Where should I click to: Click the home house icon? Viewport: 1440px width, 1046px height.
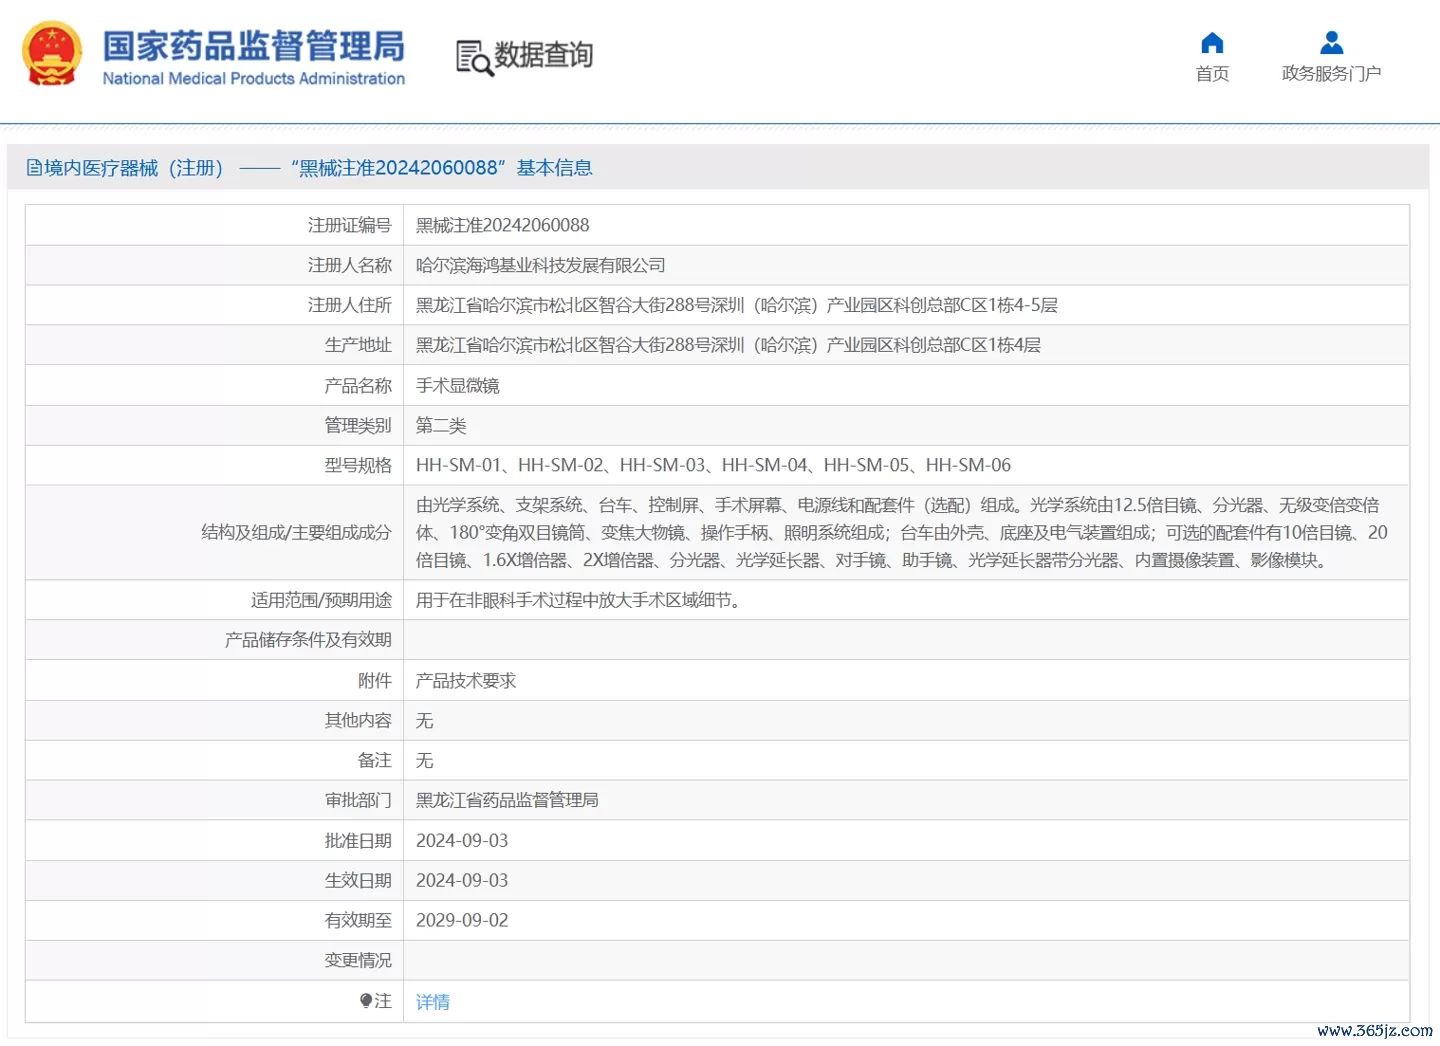click(x=1212, y=43)
